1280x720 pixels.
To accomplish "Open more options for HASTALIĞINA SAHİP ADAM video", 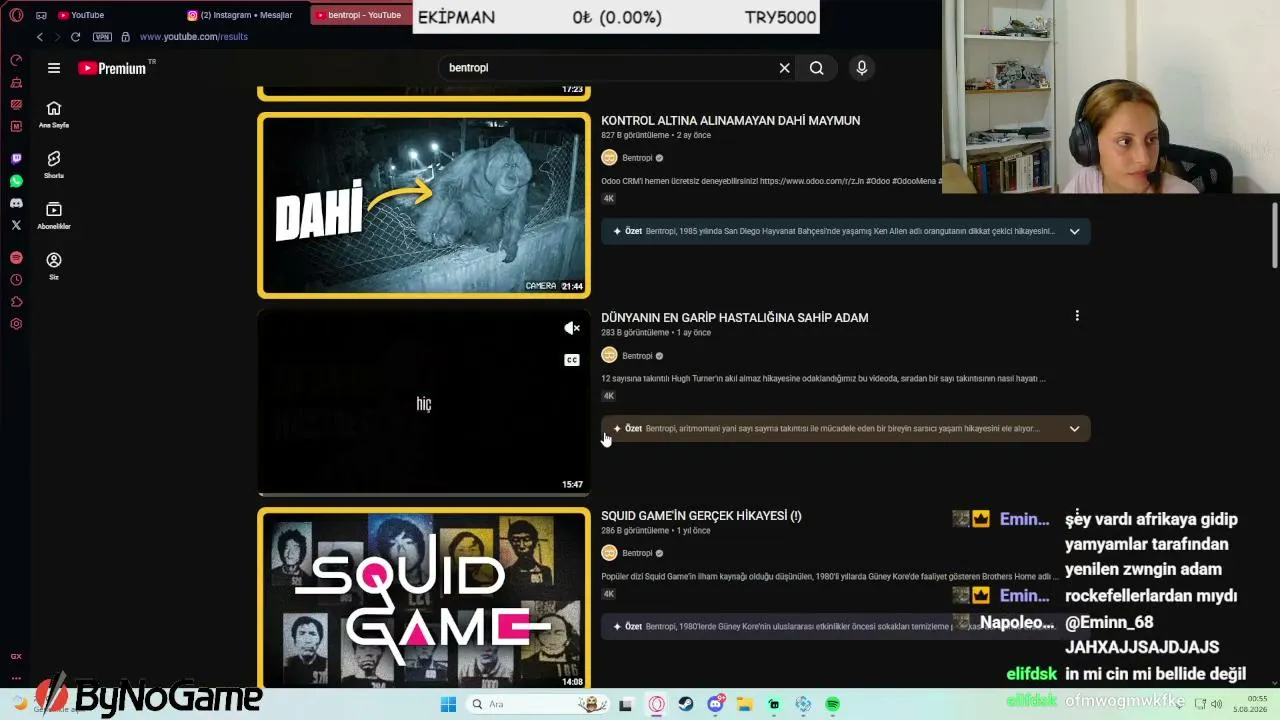I will click(1077, 316).
